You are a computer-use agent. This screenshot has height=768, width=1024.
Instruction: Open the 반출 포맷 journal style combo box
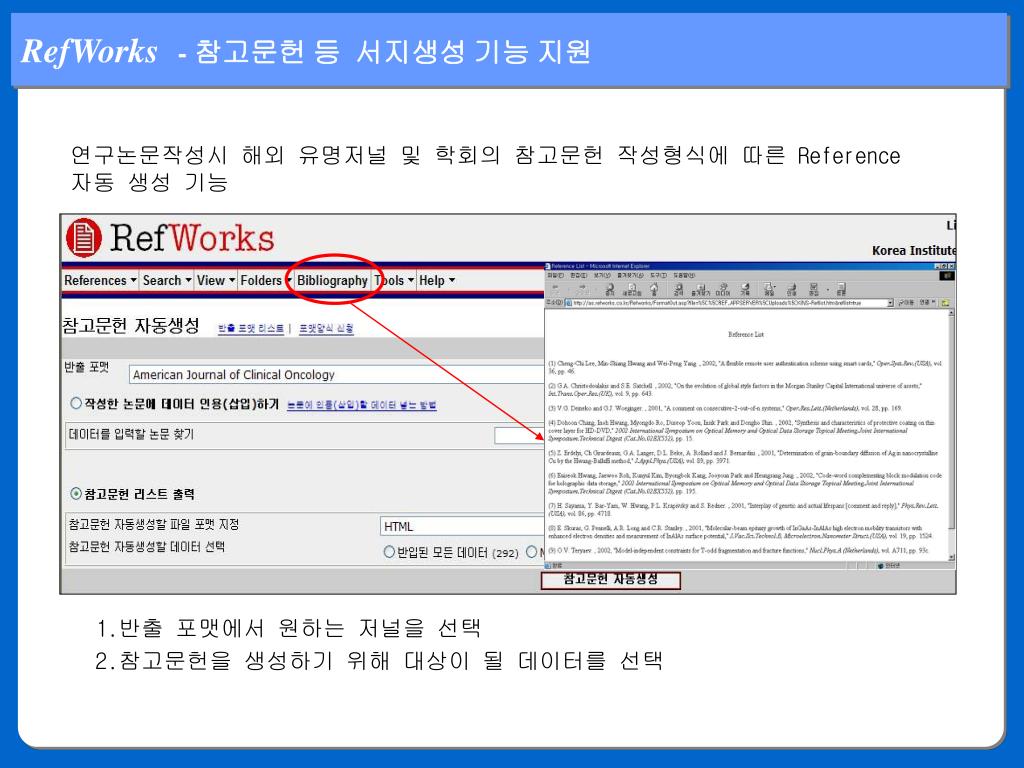pyautogui.click(x=336, y=374)
